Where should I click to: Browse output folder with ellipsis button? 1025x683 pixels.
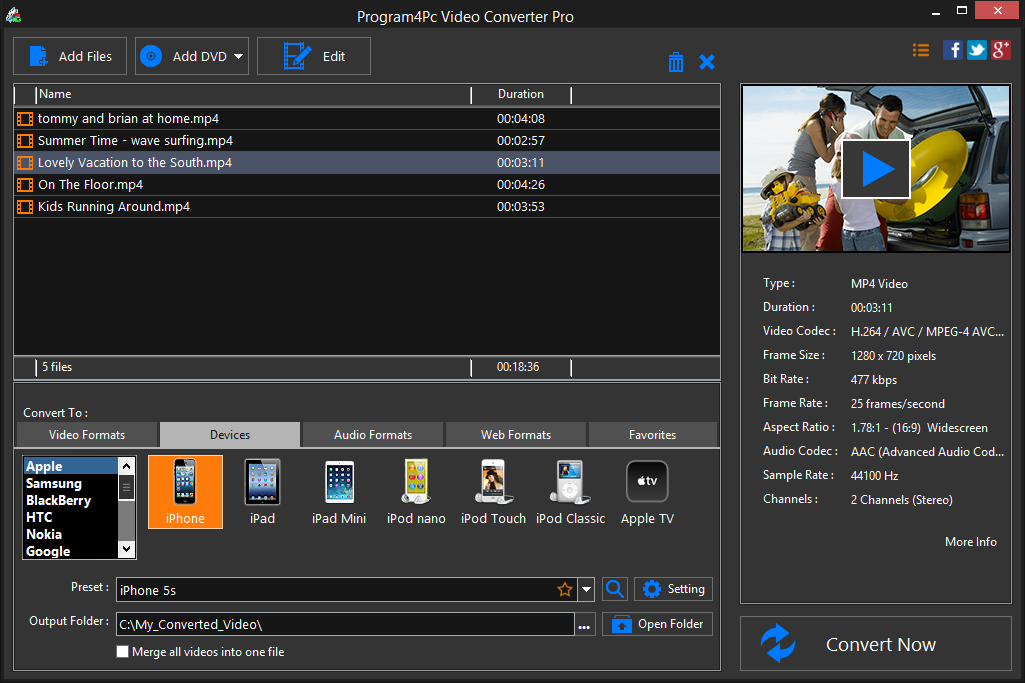585,626
